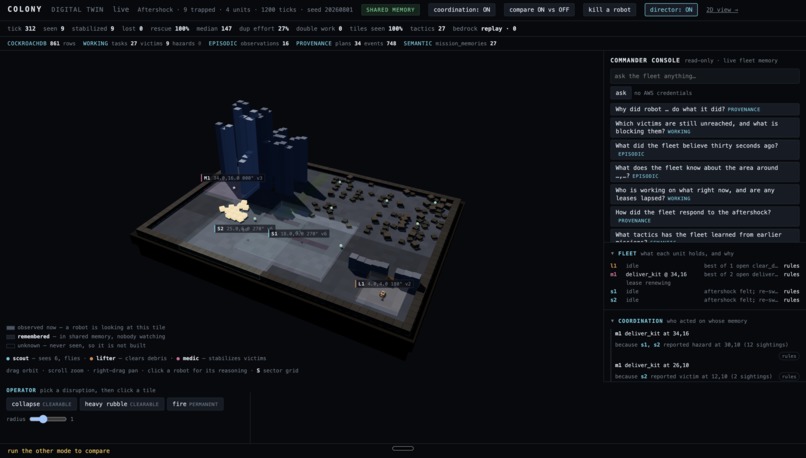This screenshot has height=458, width=806.
Task: Click rules tag under the 34,16 coordination entry
Action: (x=789, y=356)
